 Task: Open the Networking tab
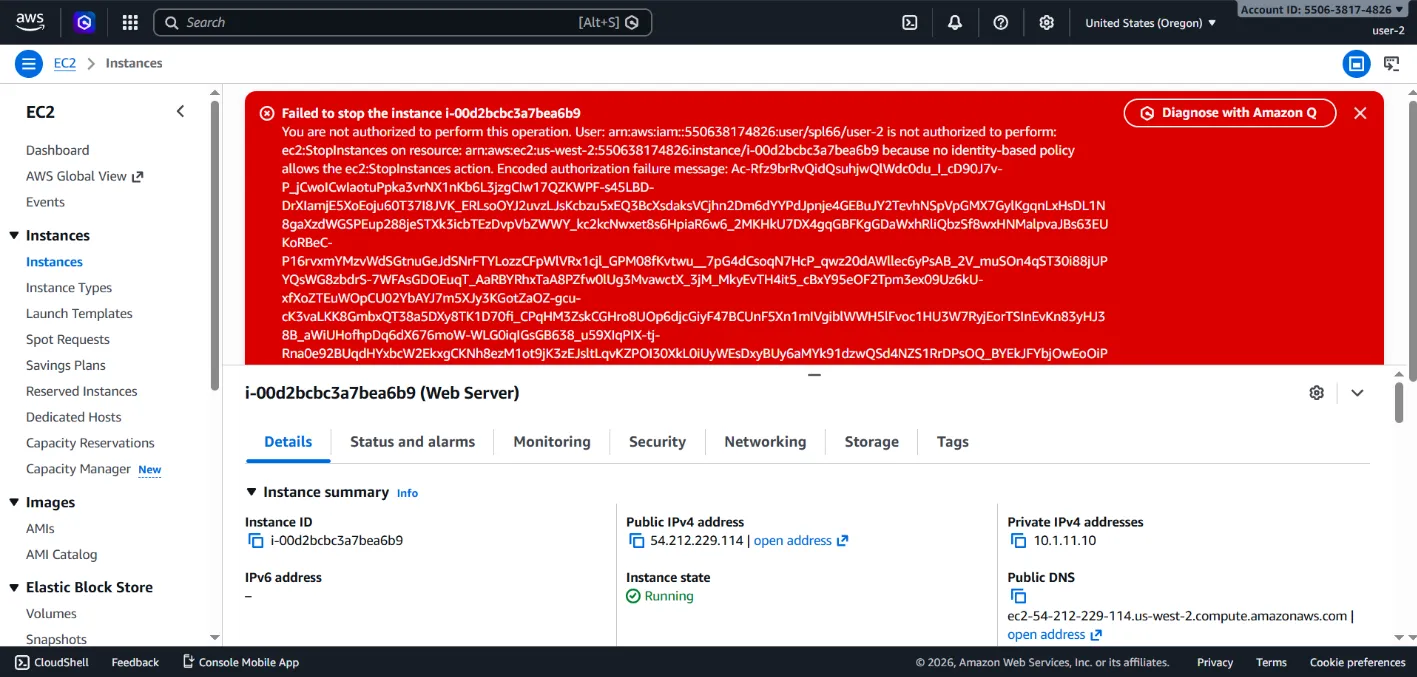pos(765,442)
